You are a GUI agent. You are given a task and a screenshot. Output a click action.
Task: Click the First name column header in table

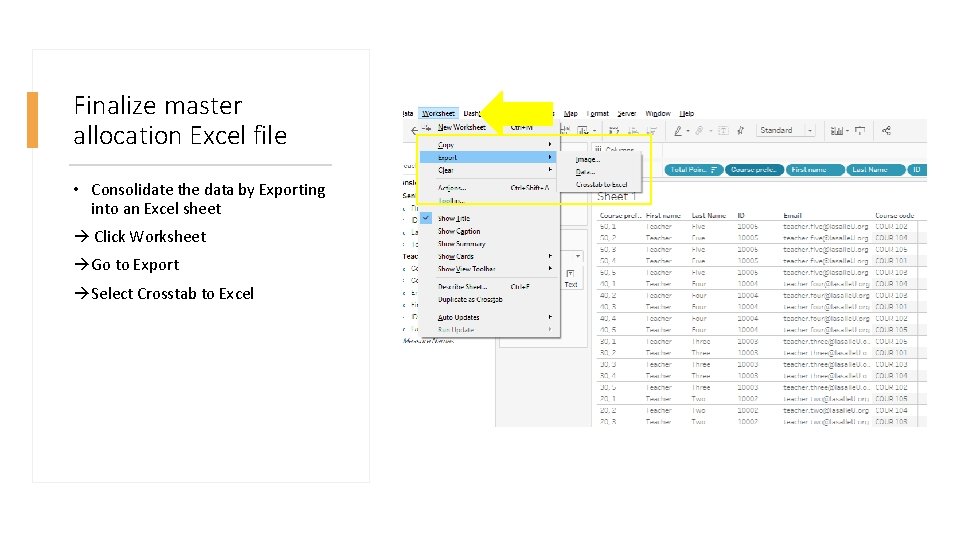point(663,216)
